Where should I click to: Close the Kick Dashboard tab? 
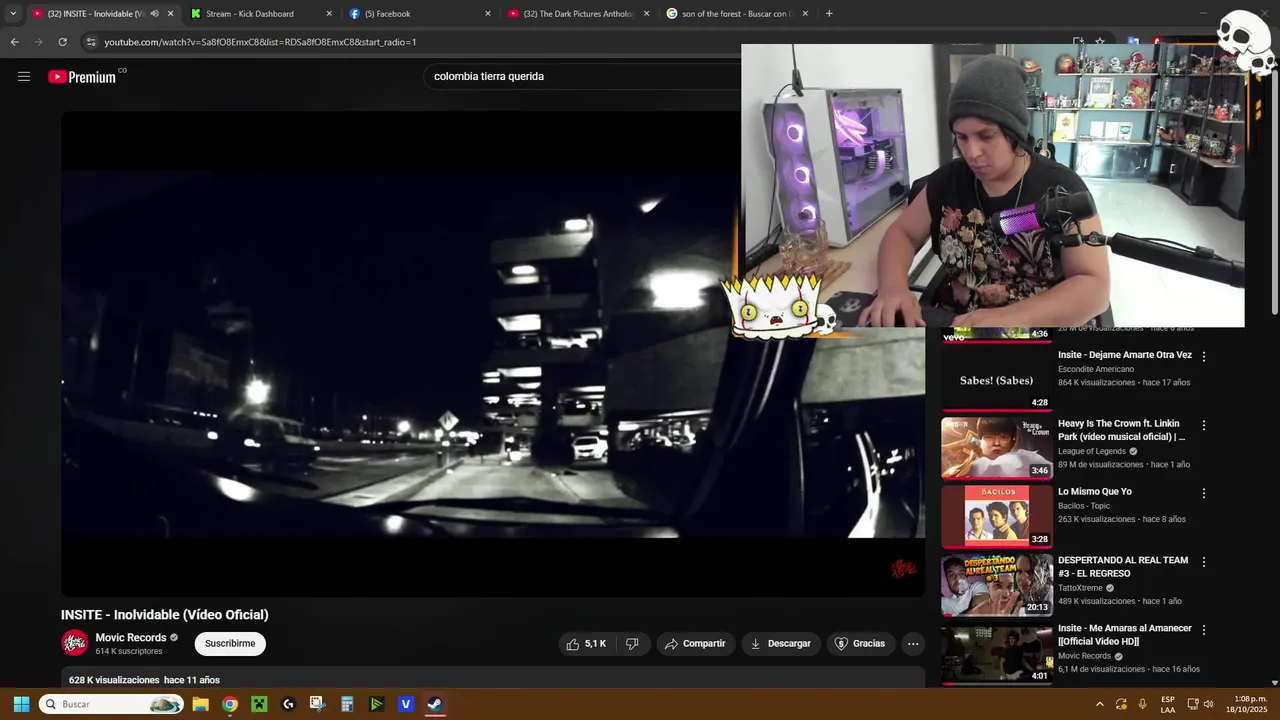(329, 14)
